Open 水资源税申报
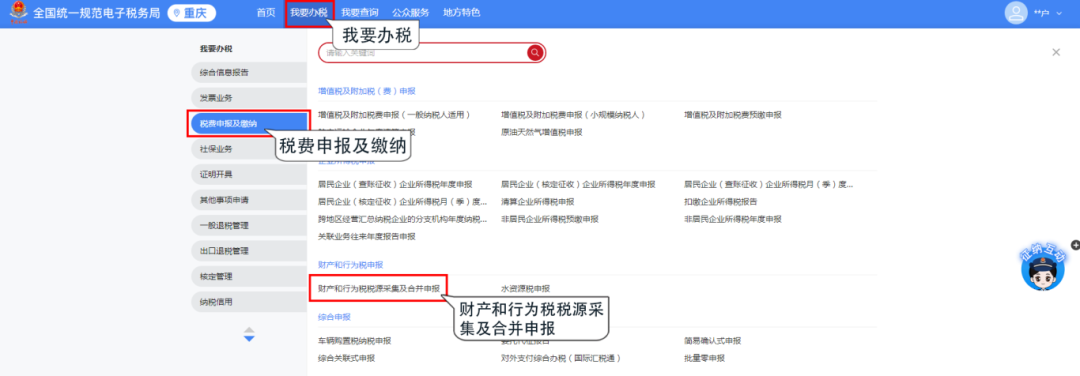Screen dimensions: 1080x376 point(526,289)
